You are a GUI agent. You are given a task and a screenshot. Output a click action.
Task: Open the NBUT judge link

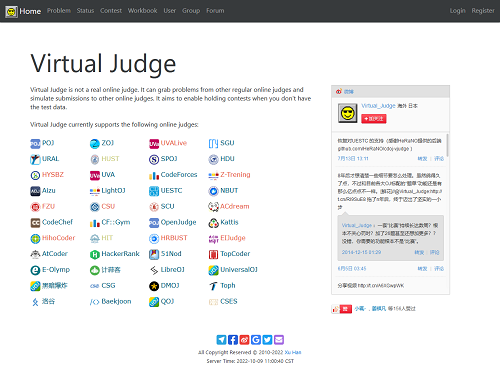229,191
